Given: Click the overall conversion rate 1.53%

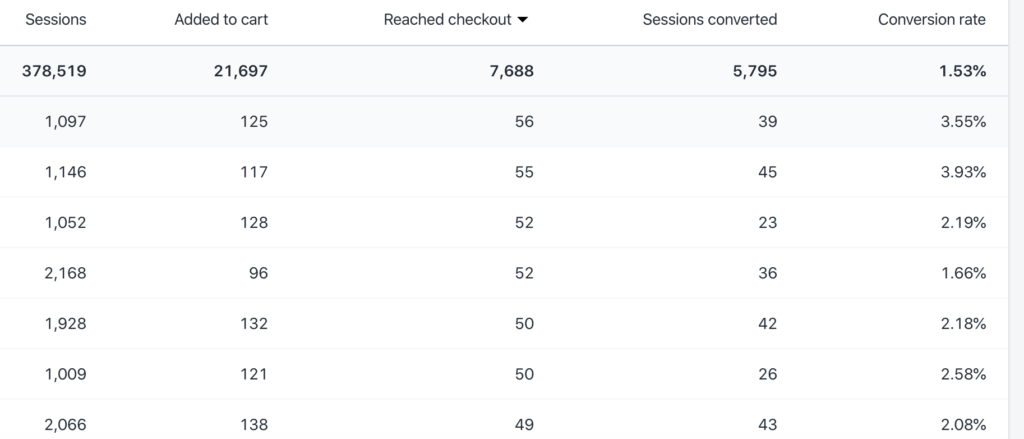Looking at the screenshot, I should (963, 71).
